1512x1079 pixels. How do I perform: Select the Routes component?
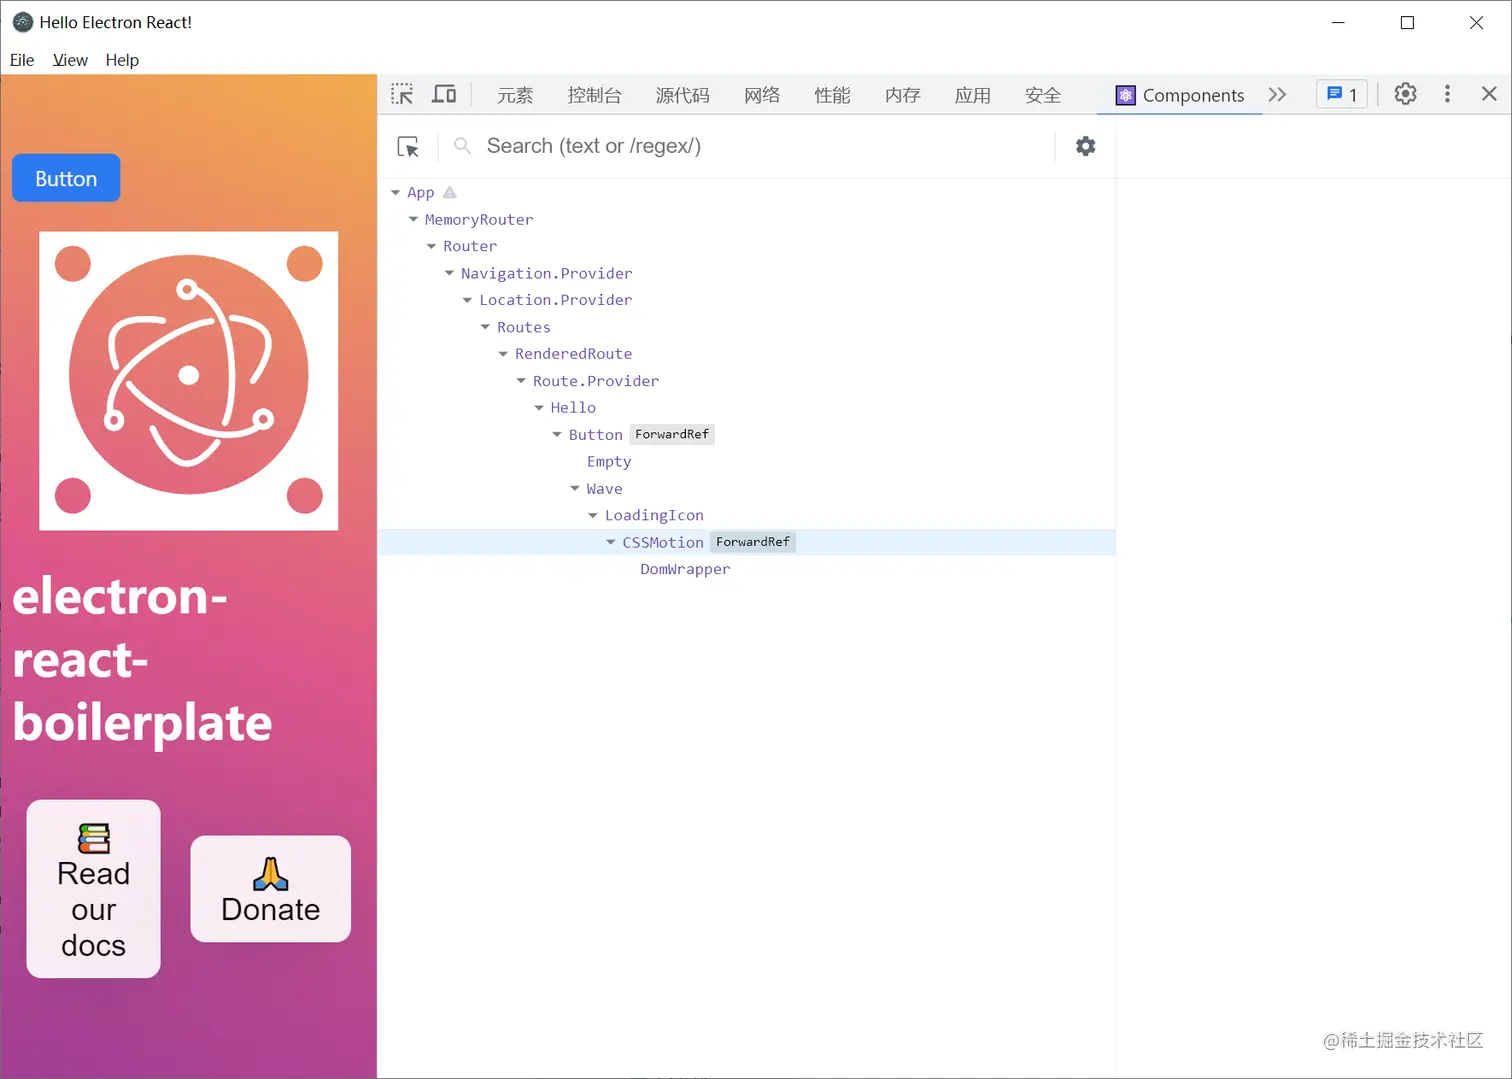[x=524, y=327]
